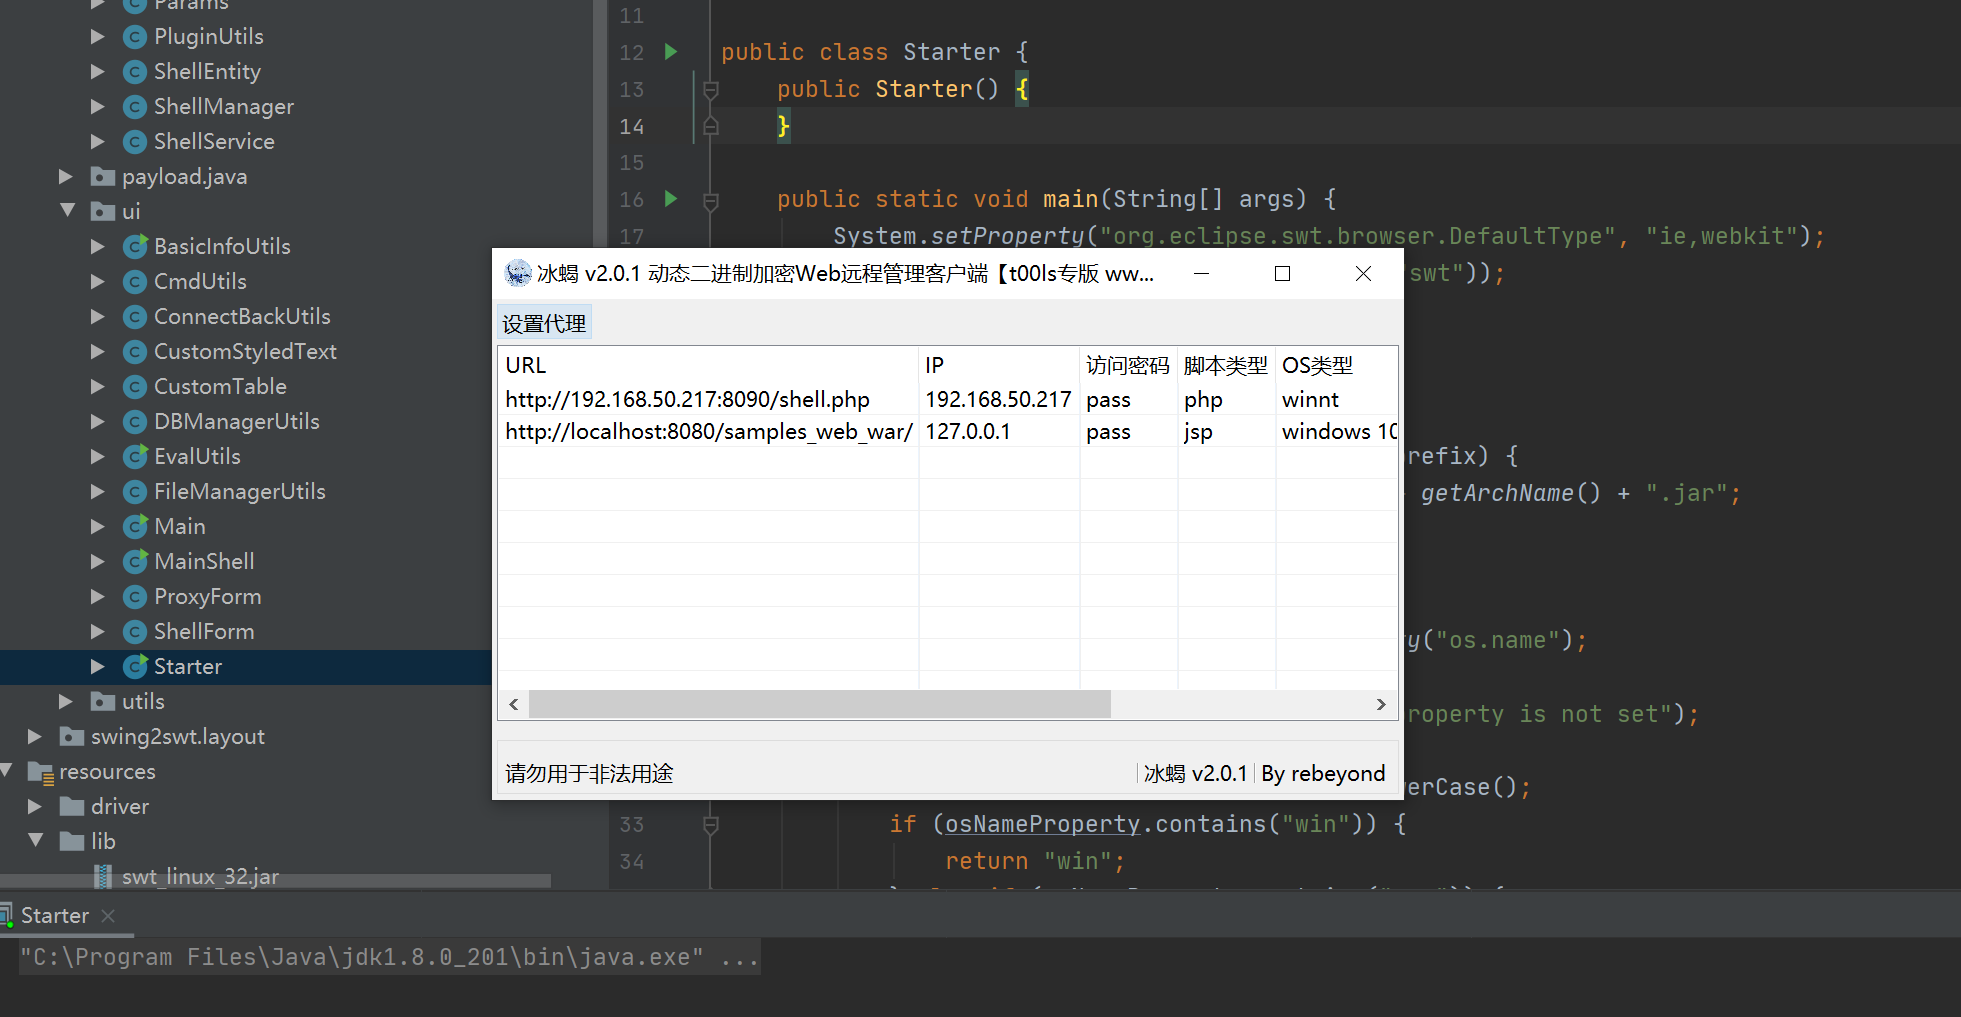The width and height of the screenshot is (1961, 1017).
Task: Click the OS类型 column header
Action: pyautogui.click(x=1336, y=366)
